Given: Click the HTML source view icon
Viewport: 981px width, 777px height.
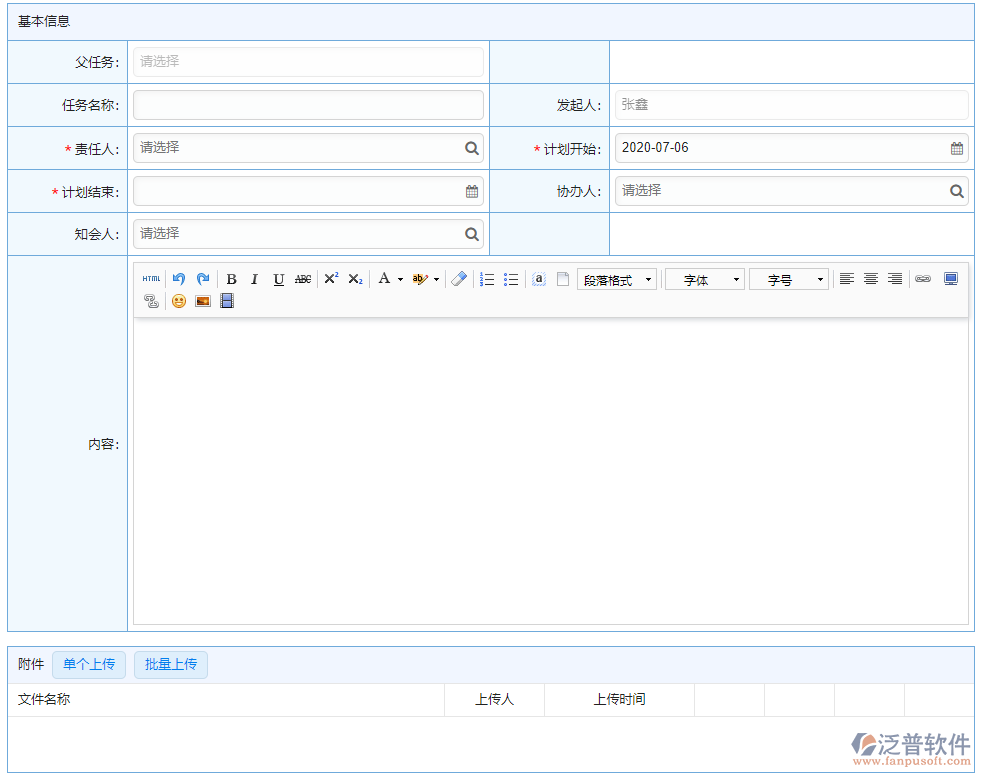Looking at the screenshot, I should 151,279.
